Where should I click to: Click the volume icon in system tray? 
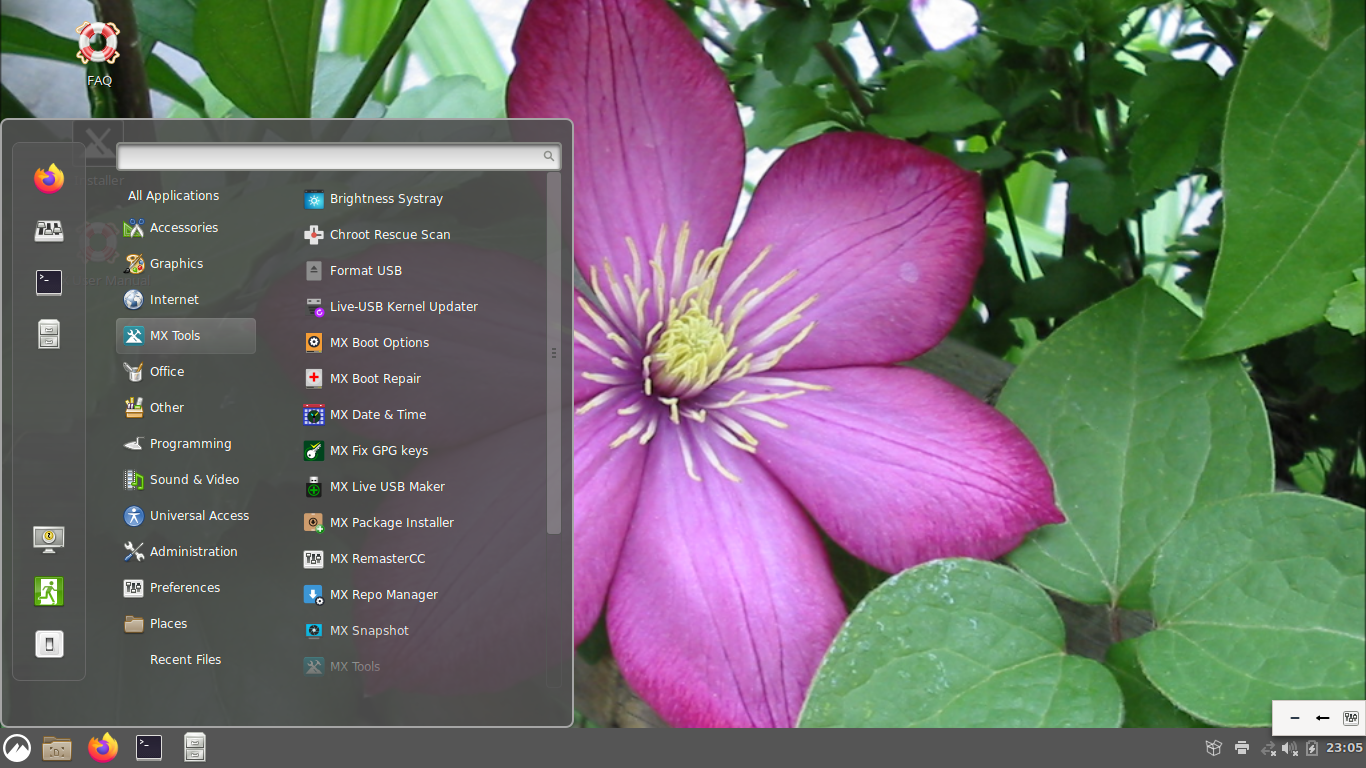click(x=1289, y=748)
